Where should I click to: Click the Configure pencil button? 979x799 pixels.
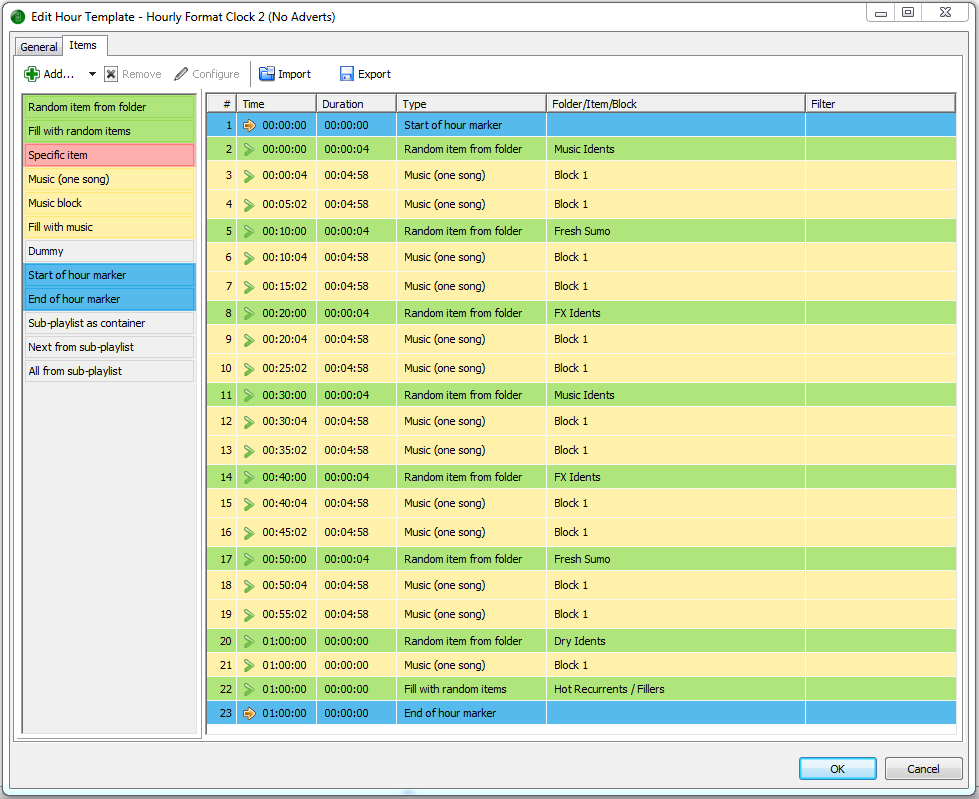[207, 74]
